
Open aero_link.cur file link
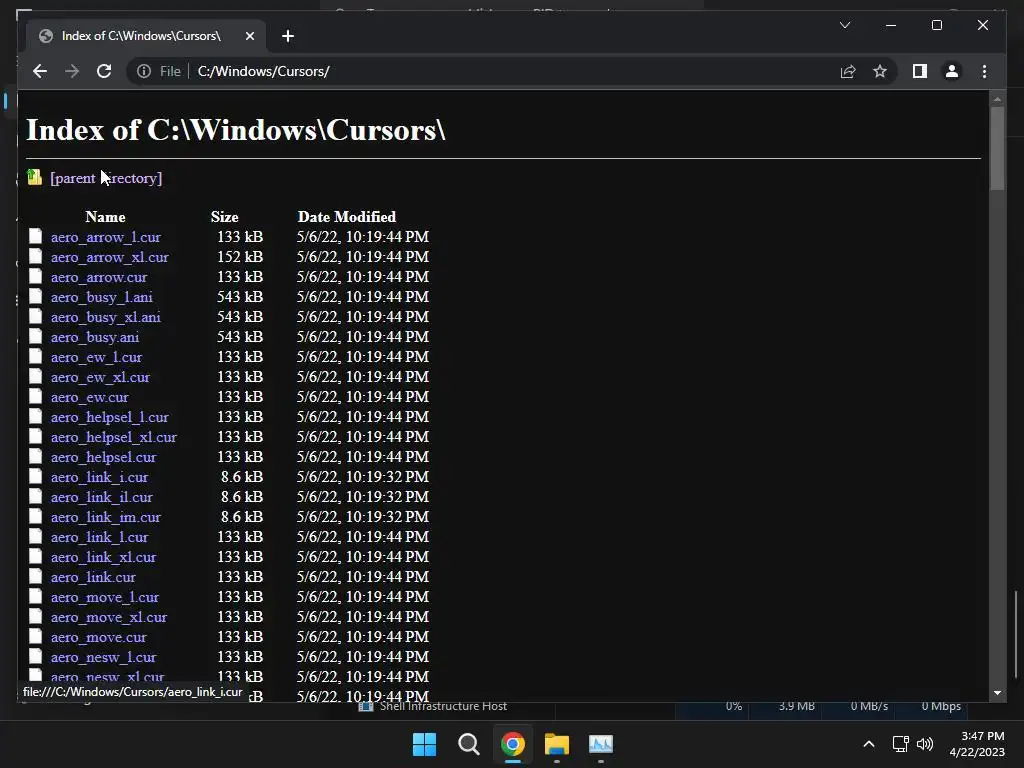pyautogui.click(x=93, y=577)
